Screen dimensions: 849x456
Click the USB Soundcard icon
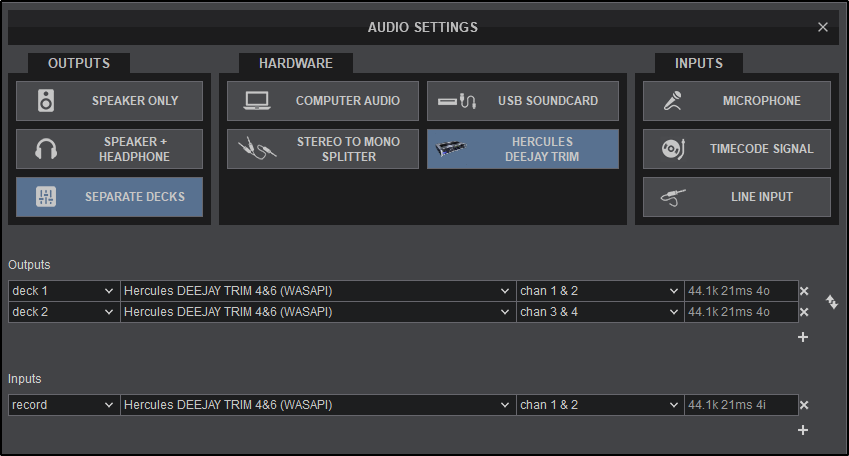460,101
